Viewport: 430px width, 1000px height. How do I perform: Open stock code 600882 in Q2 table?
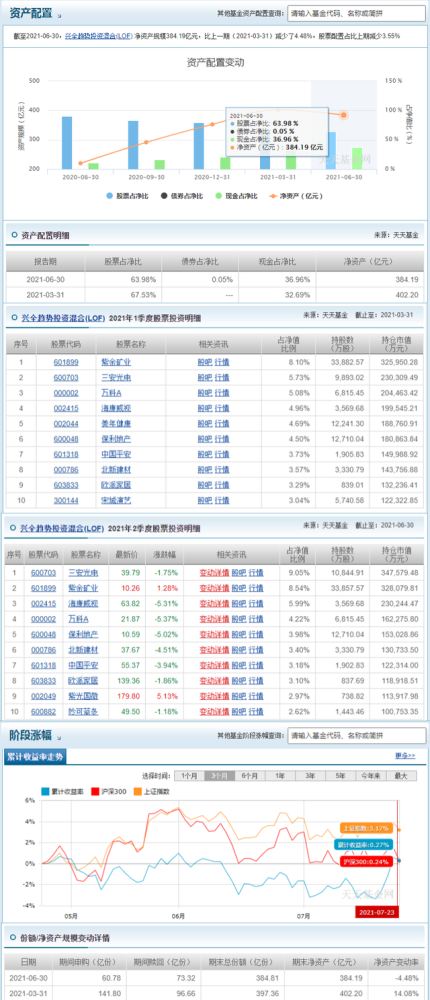pyautogui.click(x=43, y=712)
